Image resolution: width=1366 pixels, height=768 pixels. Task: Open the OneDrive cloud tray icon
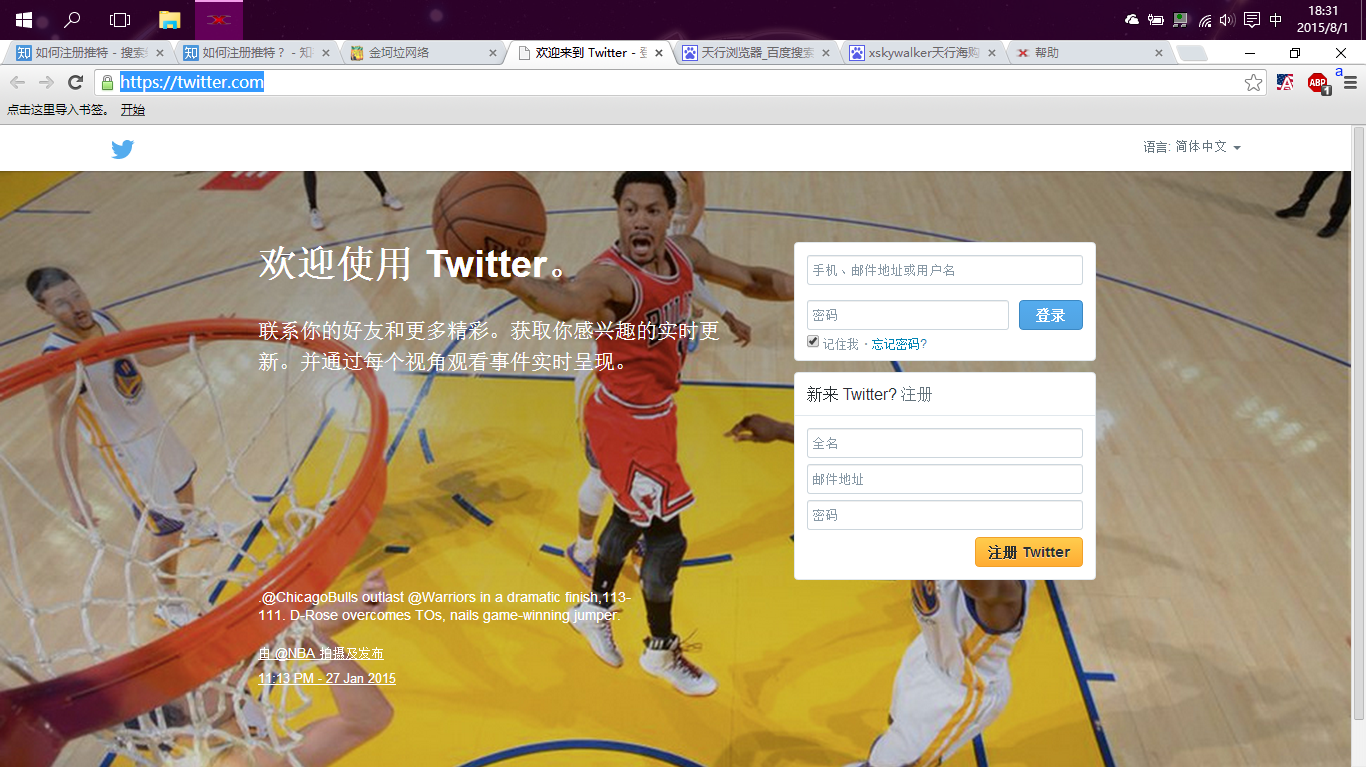point(1132,20)
